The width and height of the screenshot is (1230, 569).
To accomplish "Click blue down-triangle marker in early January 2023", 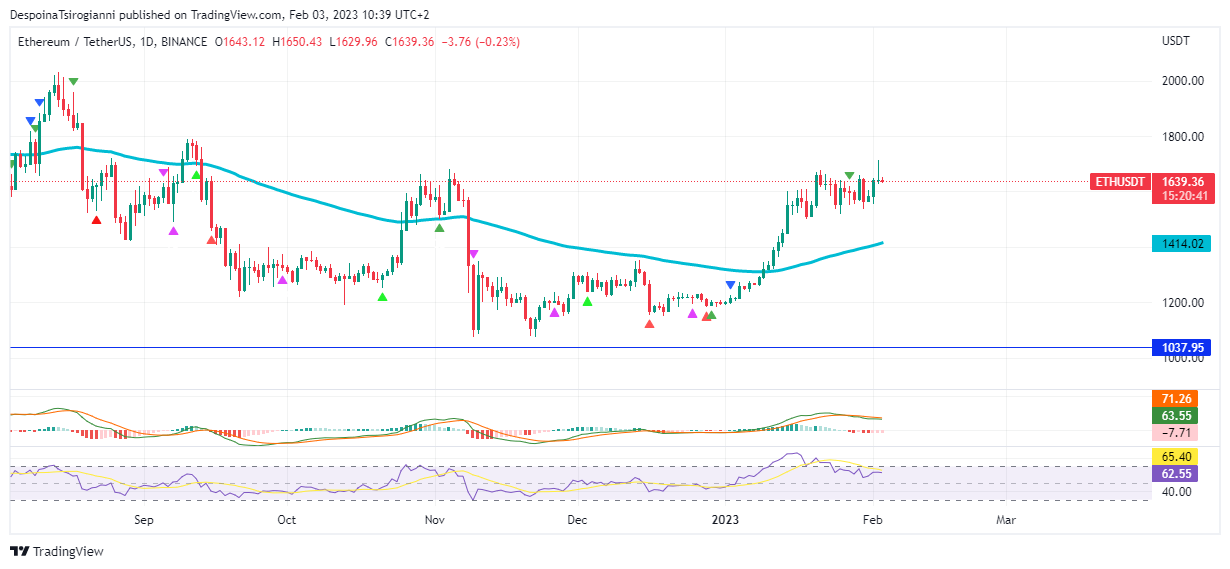I will [x=731, y=286].
